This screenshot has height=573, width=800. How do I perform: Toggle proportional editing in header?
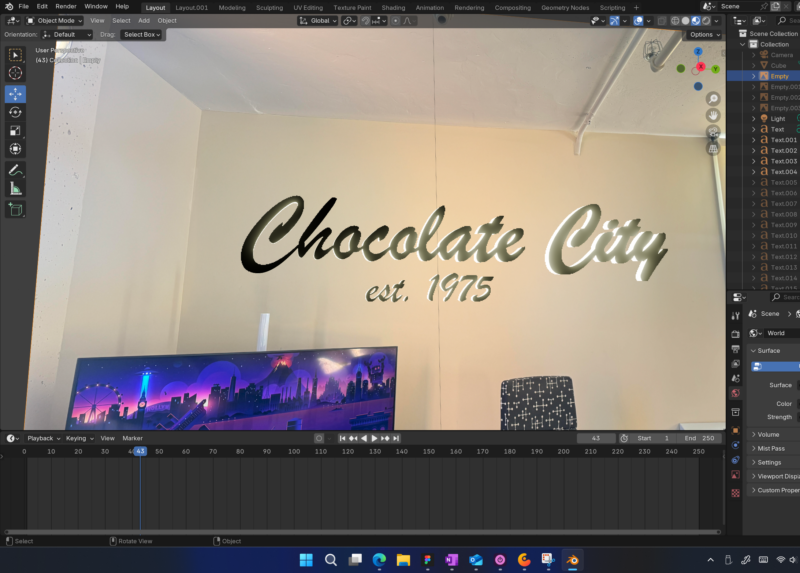(x=396, y=21)
